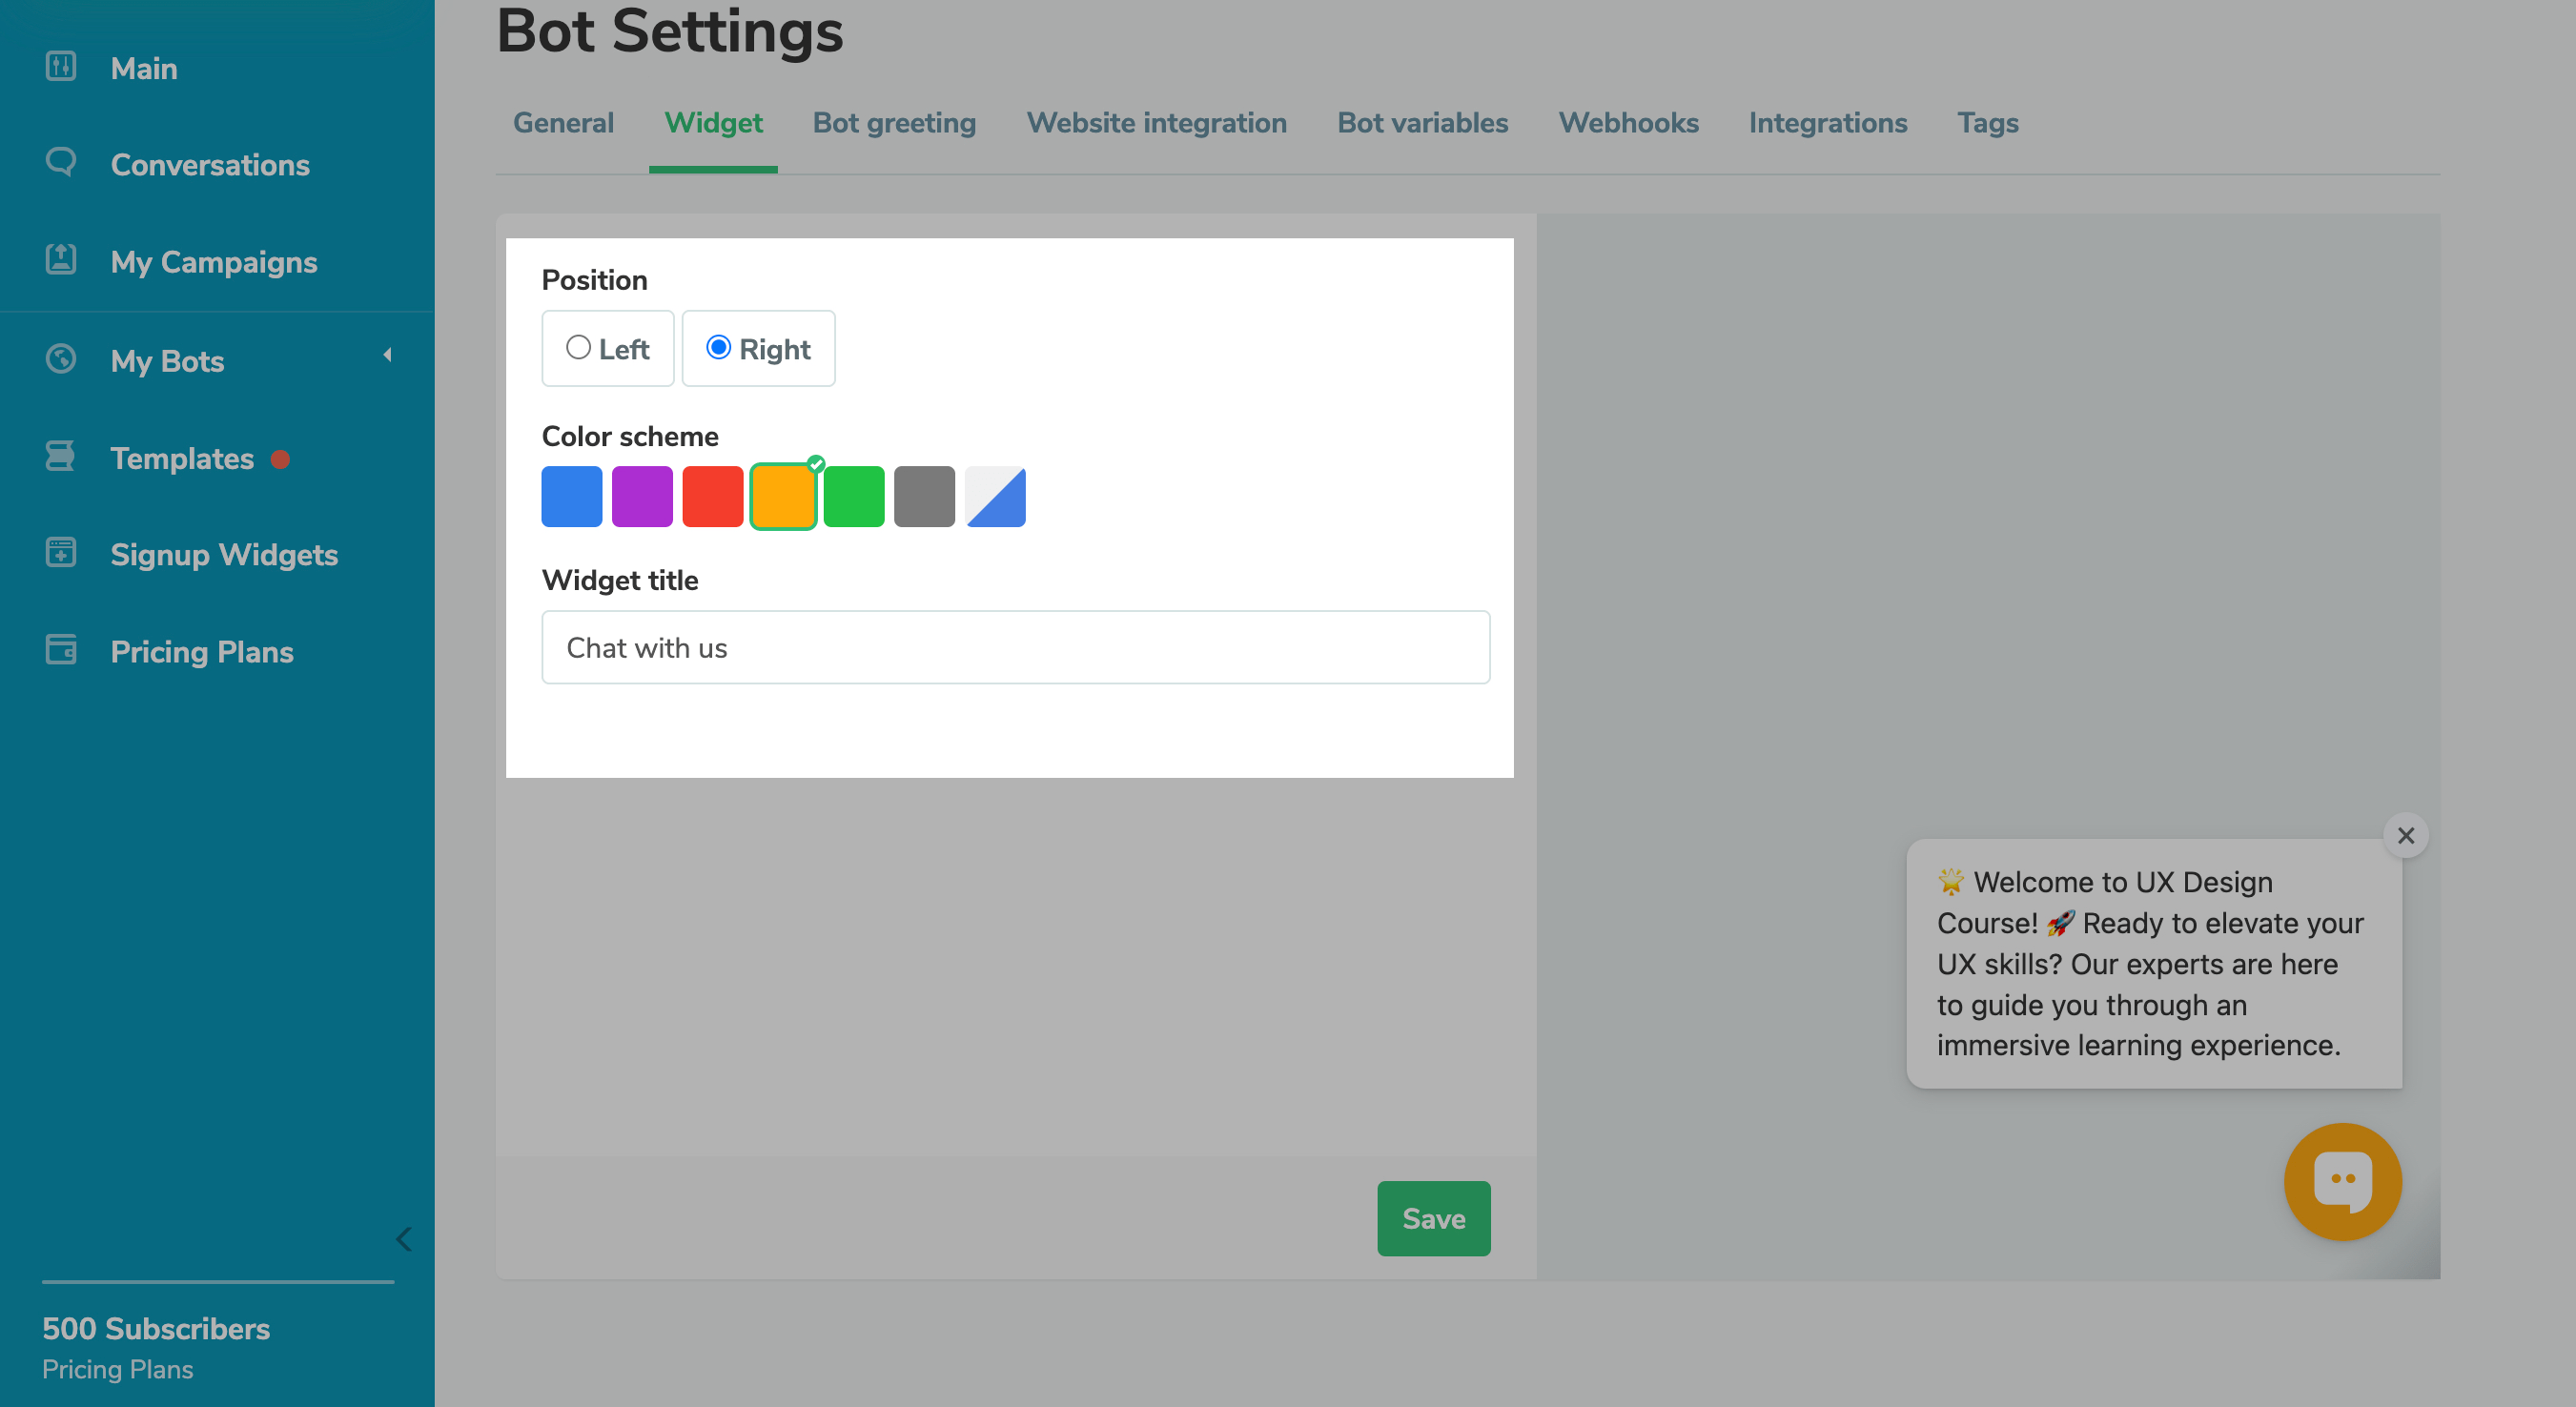Switch to the Bot greeting tab
Screen dimensions: 2576x1407
894,123
